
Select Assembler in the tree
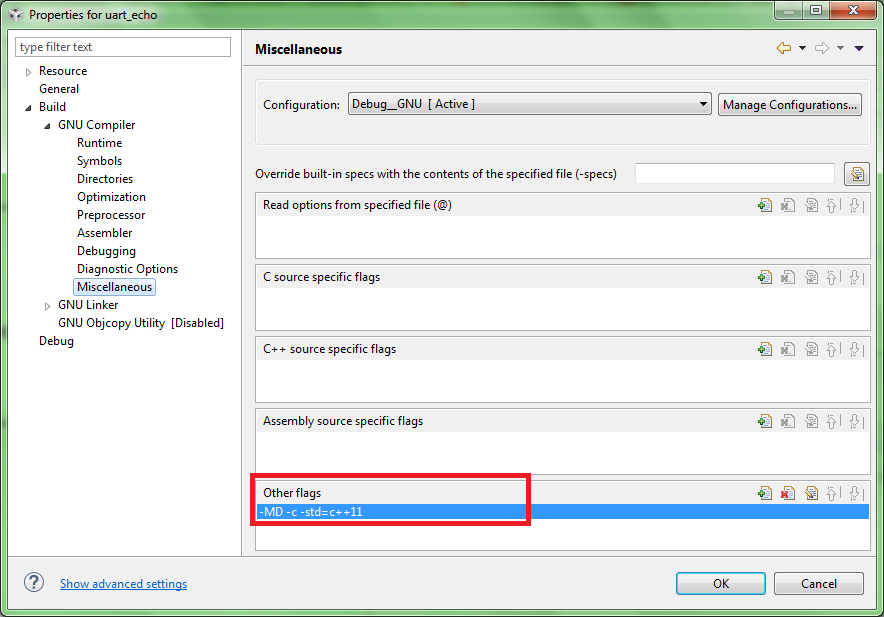[104, 233]
